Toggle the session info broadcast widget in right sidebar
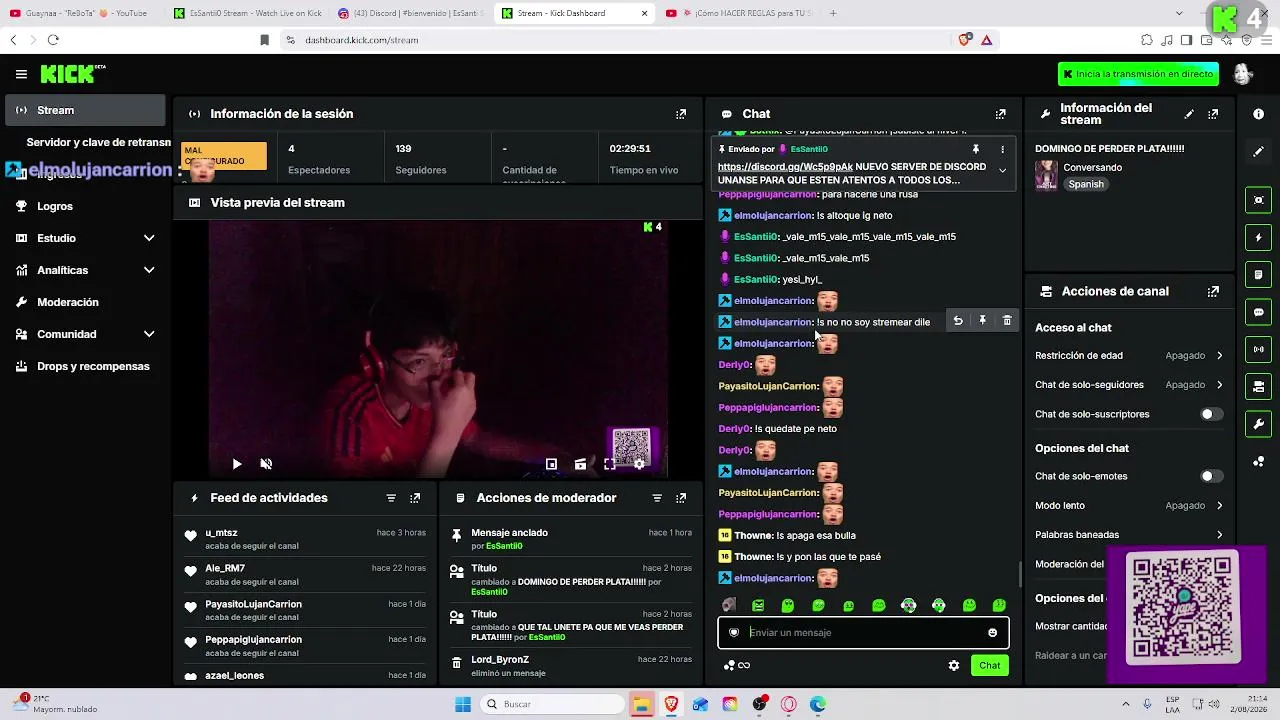The image size is (1280, 720). point(1258,349)
